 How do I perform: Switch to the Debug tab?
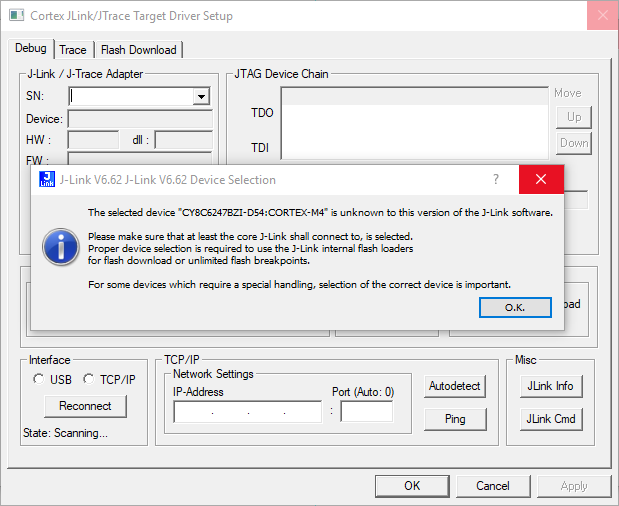[x=31, y=49]
